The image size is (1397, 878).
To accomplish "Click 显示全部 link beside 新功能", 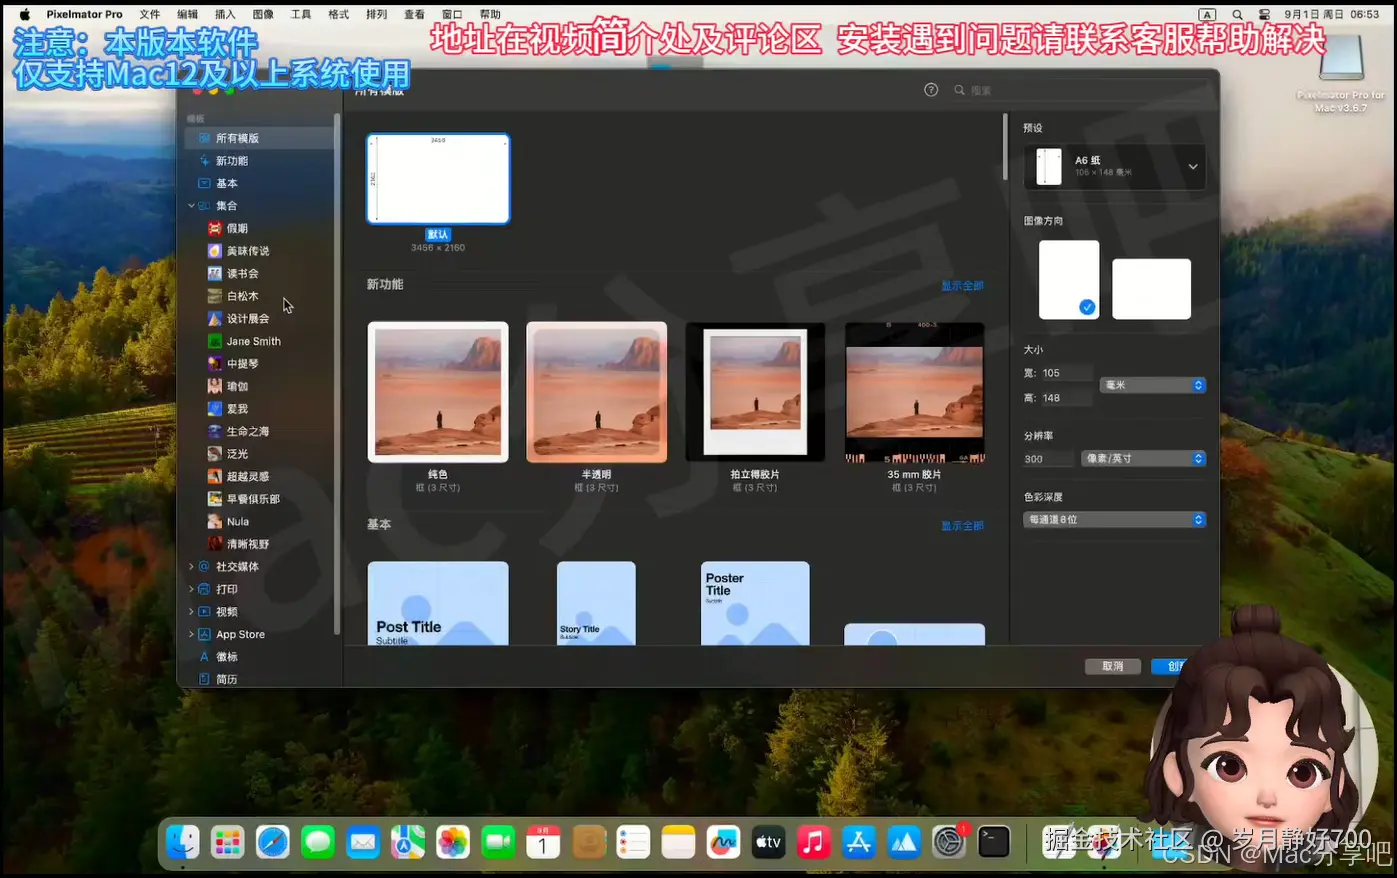I will coord(961,286).
